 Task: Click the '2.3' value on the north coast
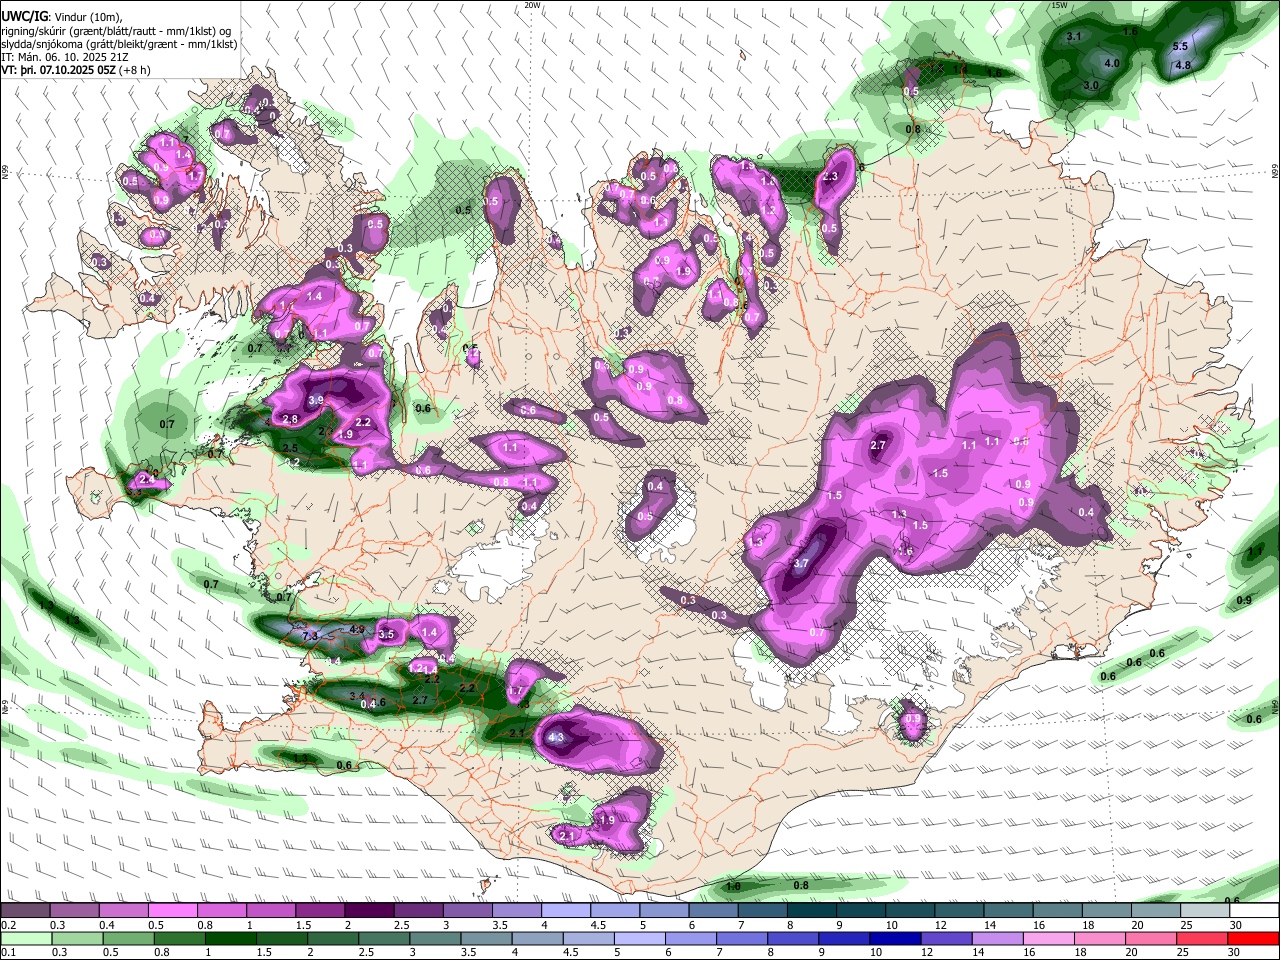tap(830, 177)
